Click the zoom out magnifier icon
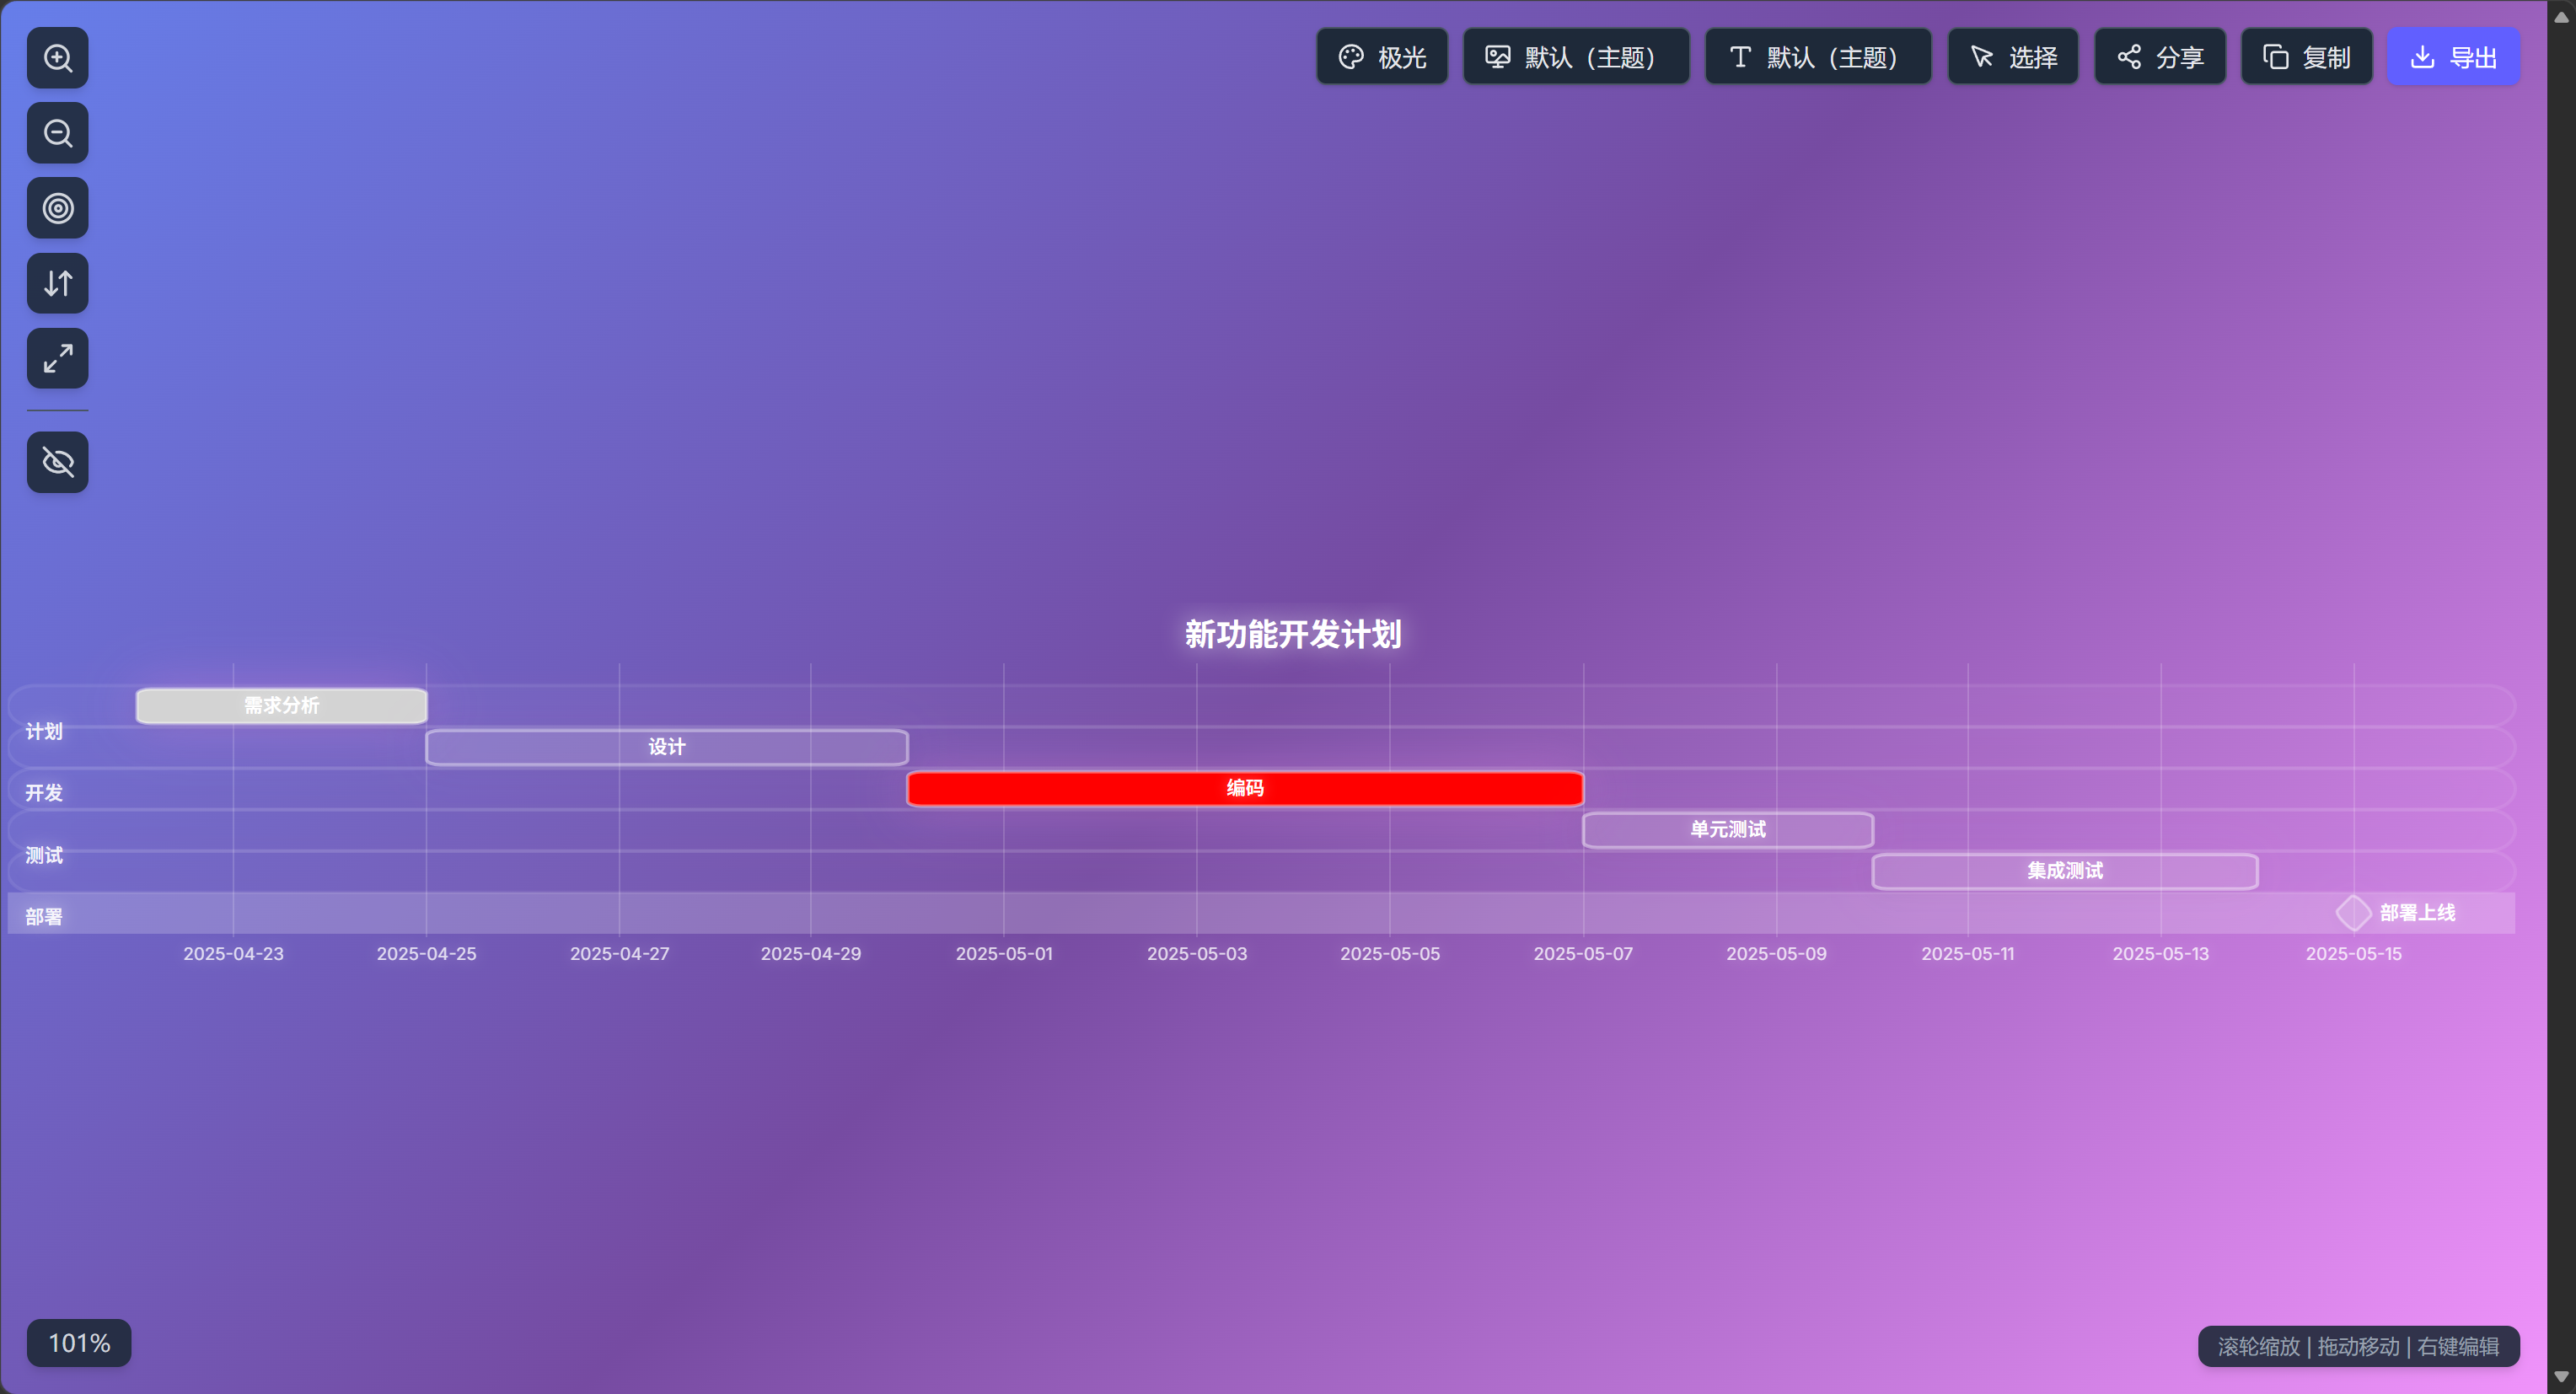2576x1394 pixels. pos(58,133)
